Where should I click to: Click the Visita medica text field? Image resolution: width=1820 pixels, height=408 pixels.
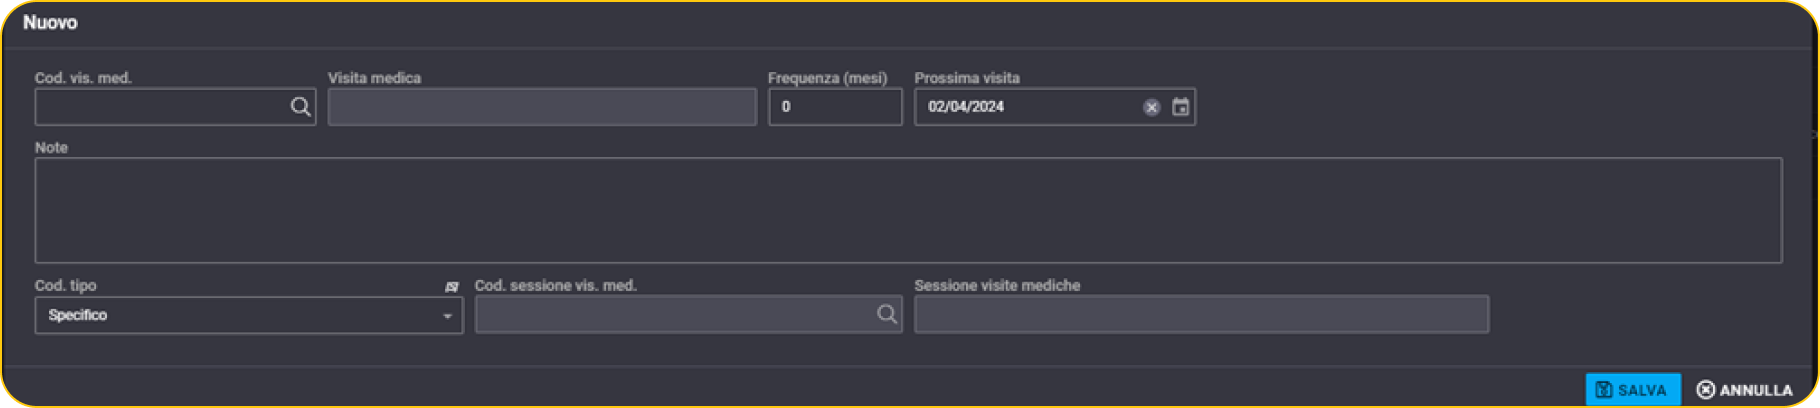[542, 107]
